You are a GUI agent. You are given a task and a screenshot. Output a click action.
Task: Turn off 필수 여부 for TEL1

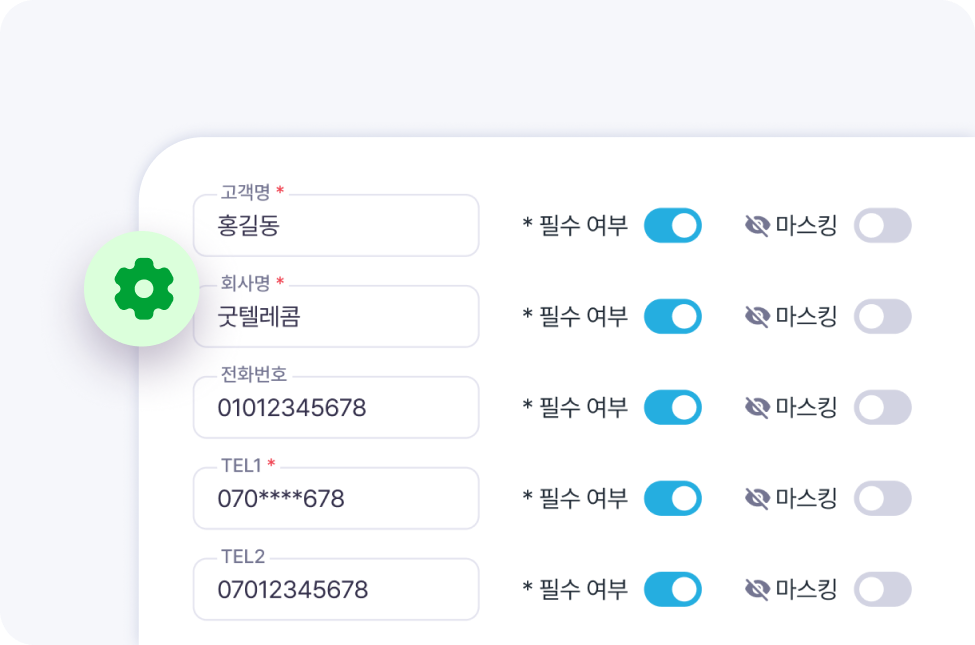672,498
